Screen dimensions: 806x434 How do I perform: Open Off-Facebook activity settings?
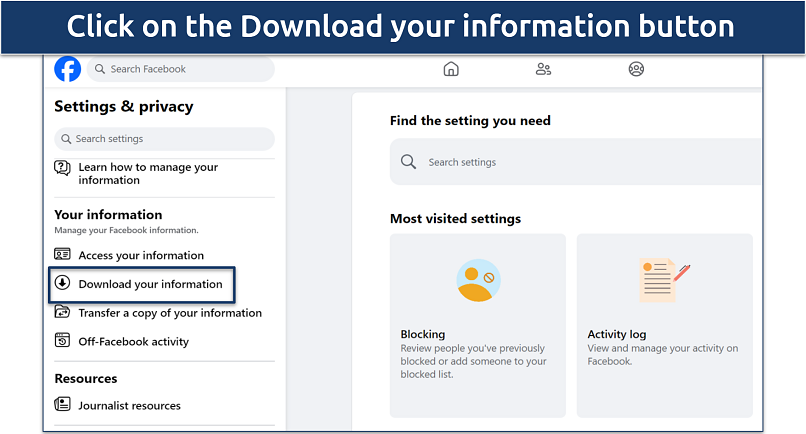(x=133, y=342)
